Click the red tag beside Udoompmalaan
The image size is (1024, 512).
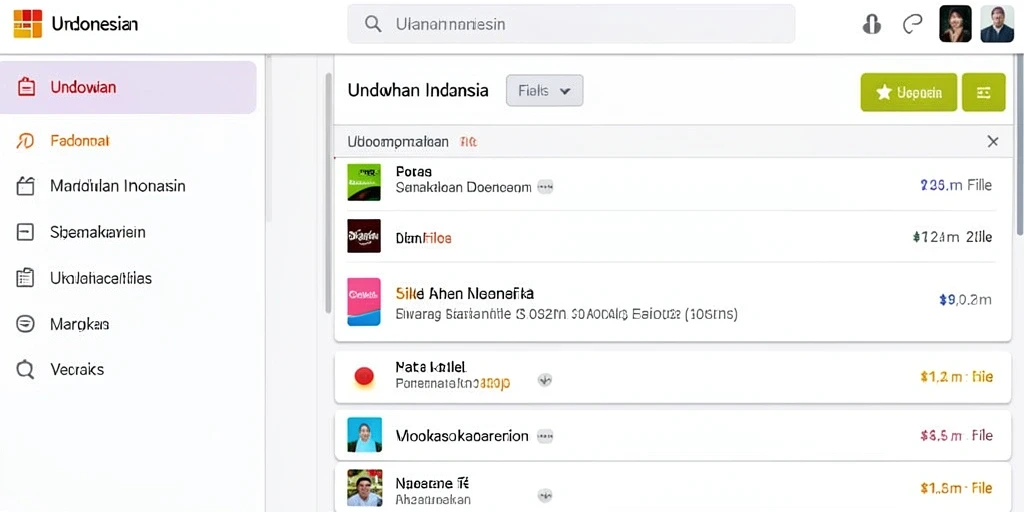point(468,141)
